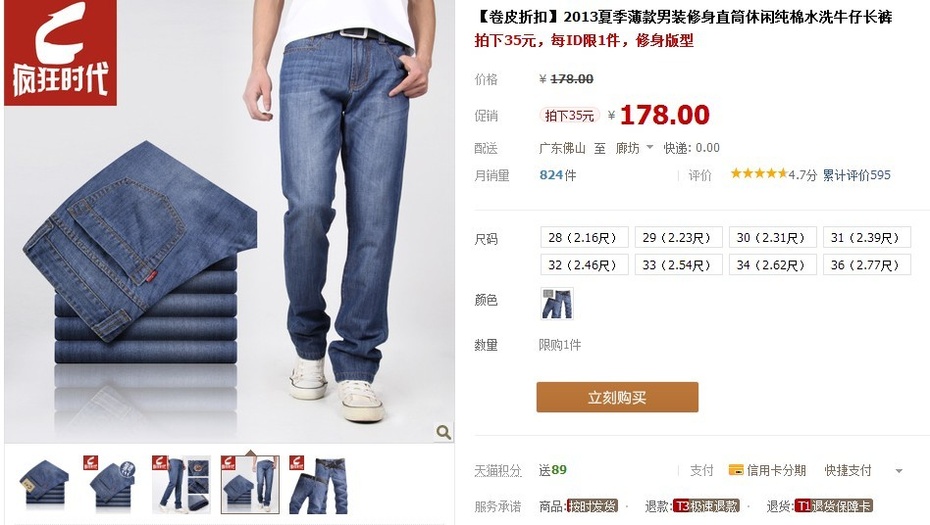Select size 28 (2.16尺)
The image size is (930, 525).
pos(584,237)
